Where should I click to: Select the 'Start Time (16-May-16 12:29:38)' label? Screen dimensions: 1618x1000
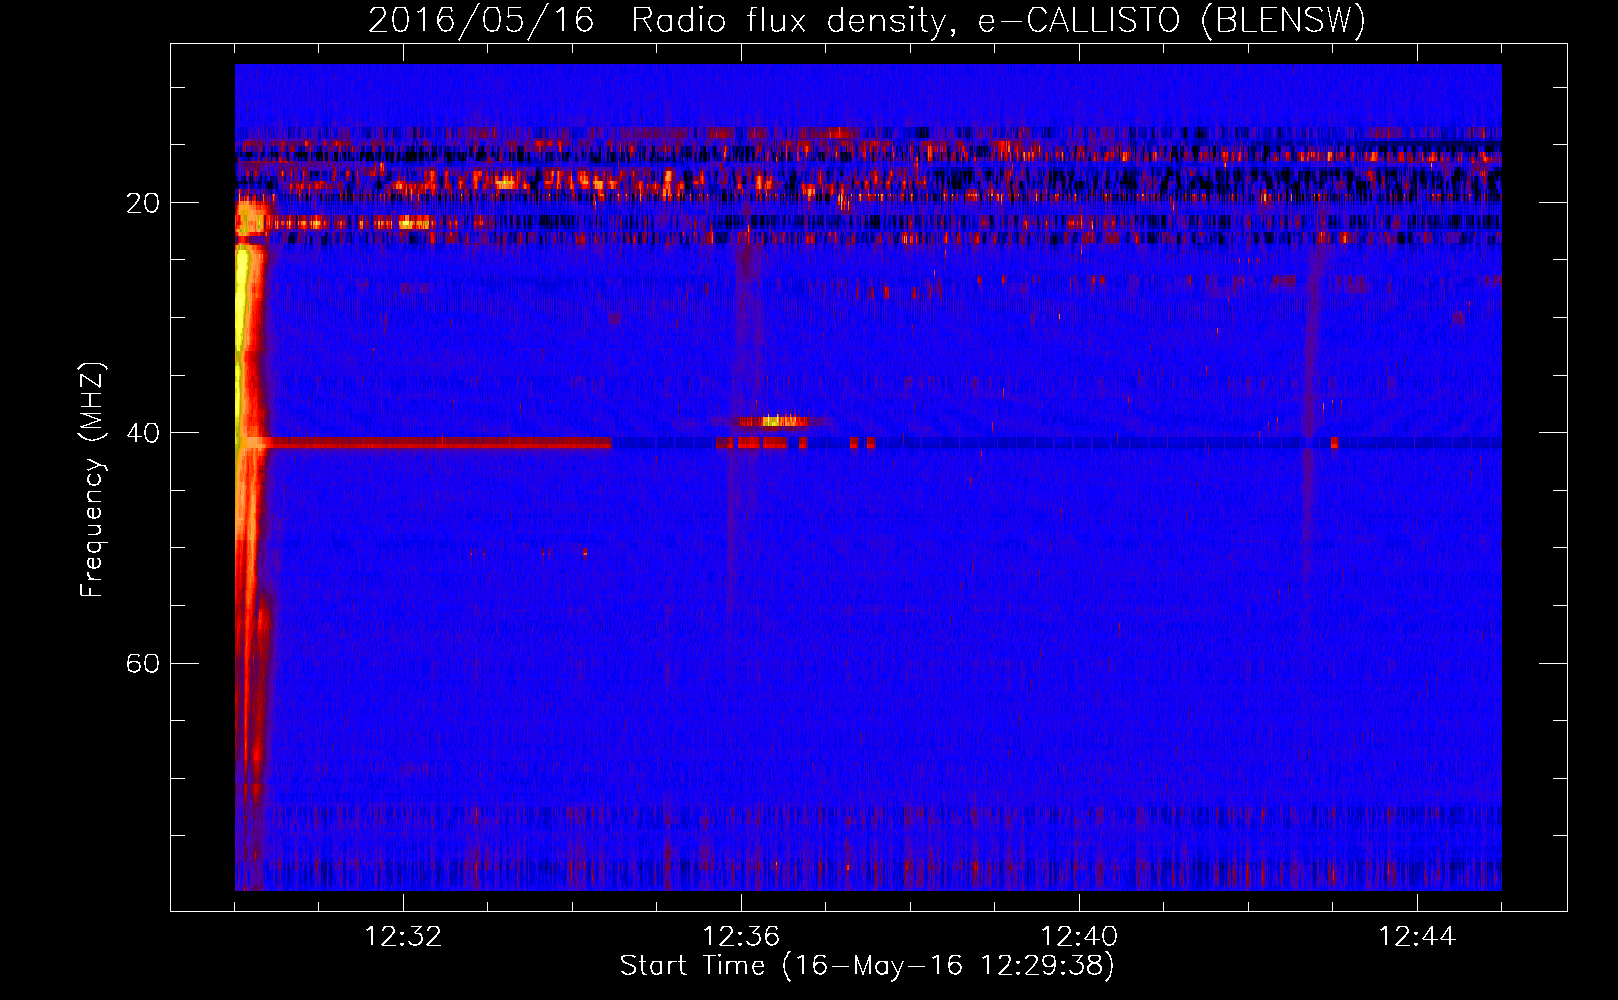tap(867, 966)
